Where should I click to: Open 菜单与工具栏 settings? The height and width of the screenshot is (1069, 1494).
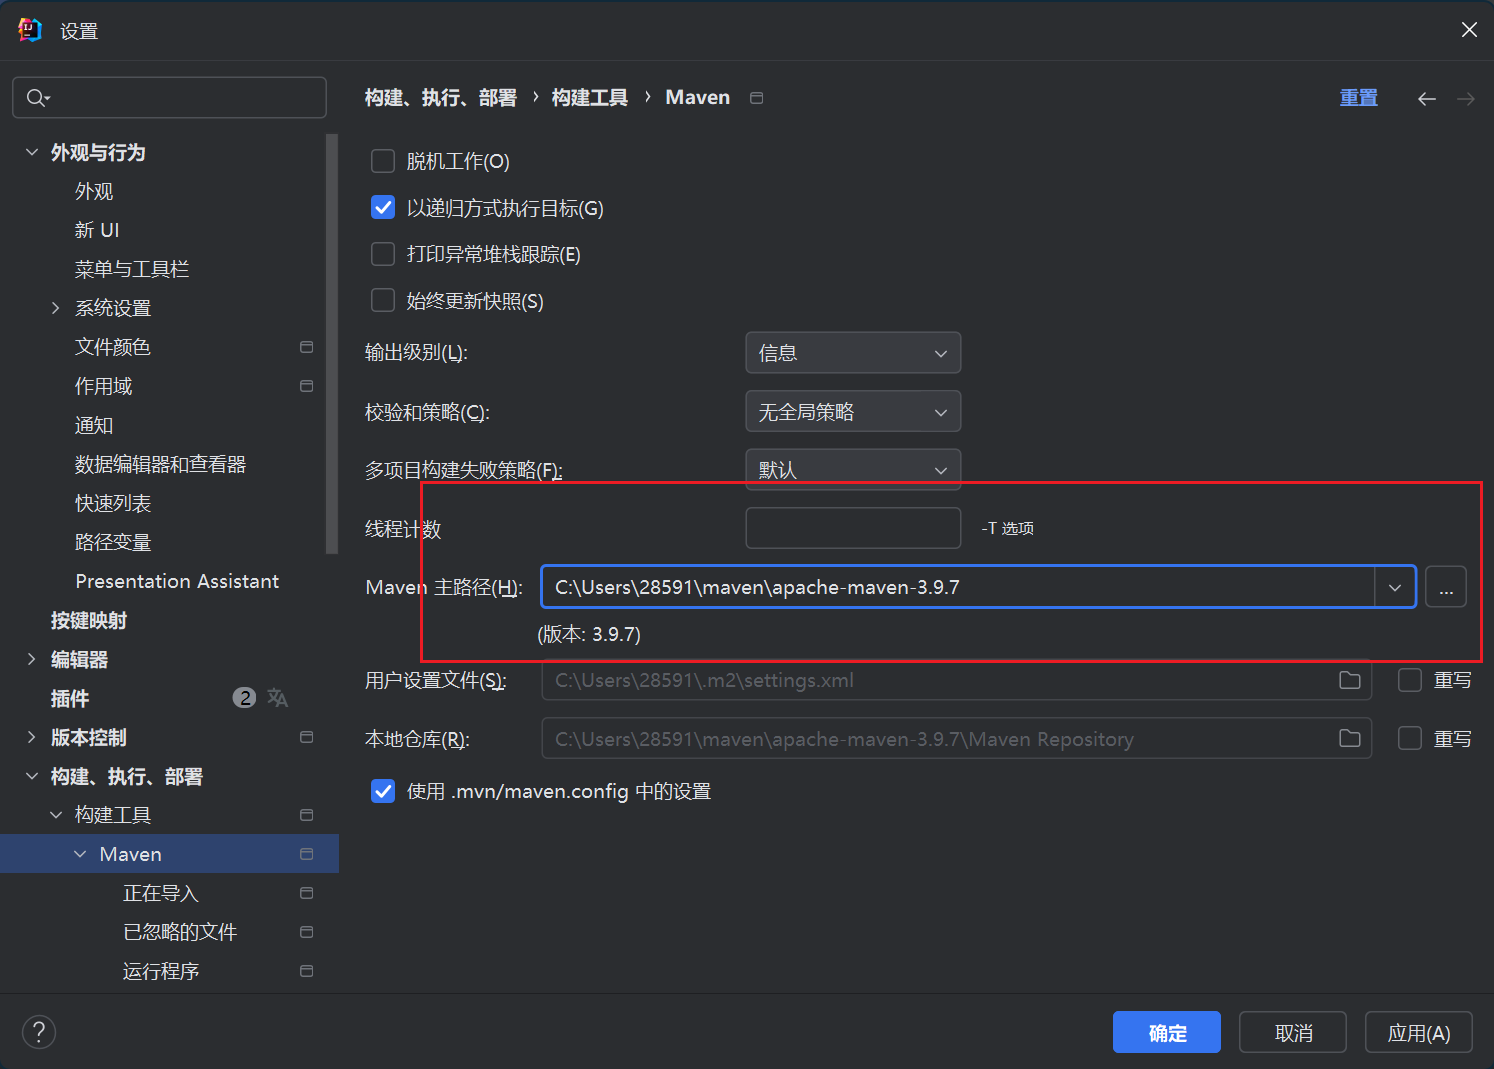click(132, 269)
